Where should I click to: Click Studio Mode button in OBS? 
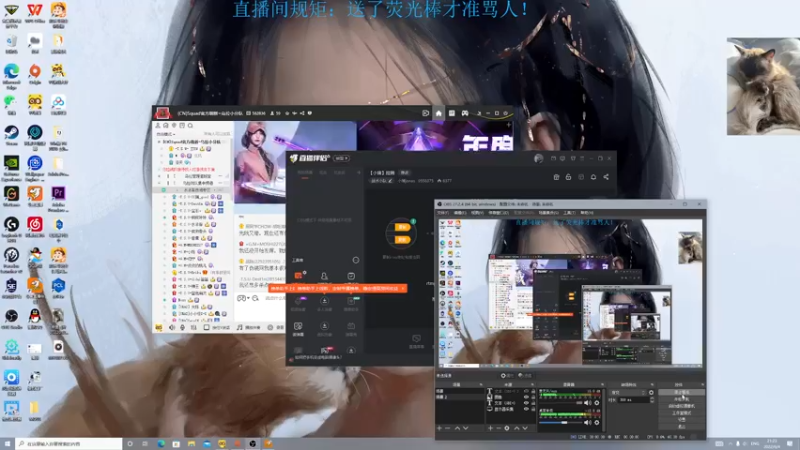pyautogui.click(x=682, y=413)
